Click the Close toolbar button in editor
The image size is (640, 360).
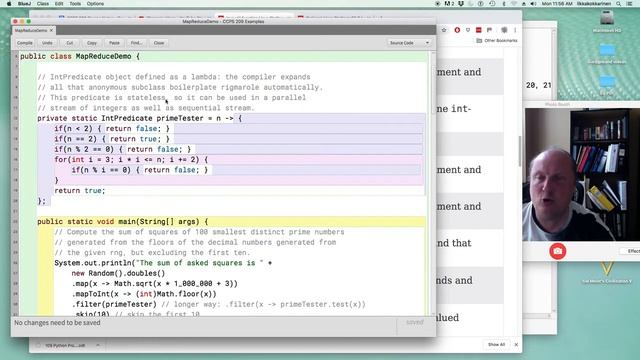[159, 43]
